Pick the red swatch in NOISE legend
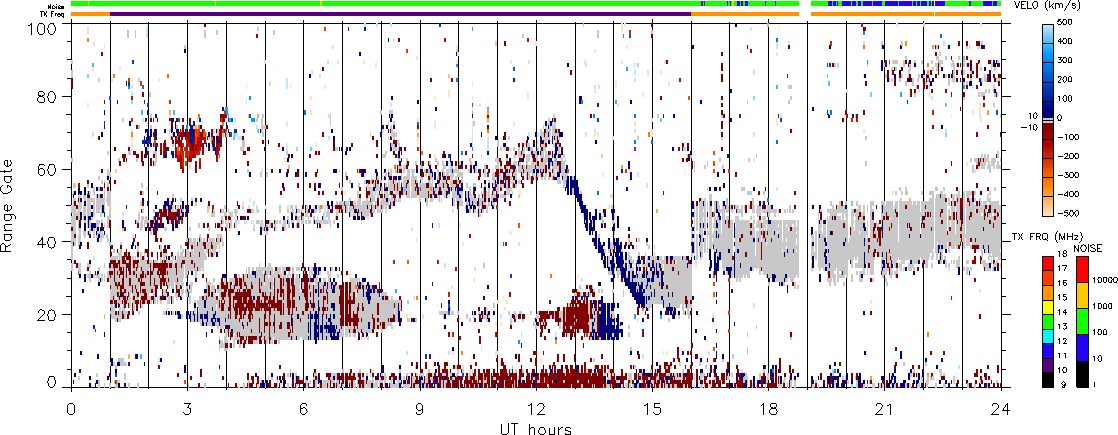The width and height of the screenshot is (1118, 435). click(x=1082, y=268)
